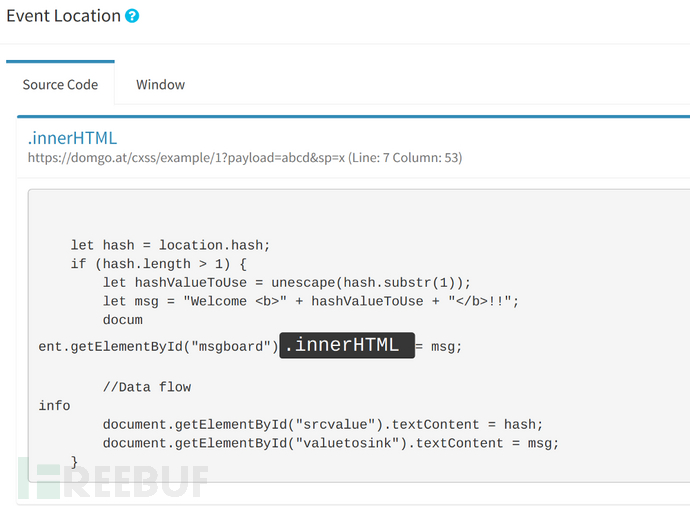Click the wrapped 'info' code line
Screen dimensions: 690x506
point(54,406)
